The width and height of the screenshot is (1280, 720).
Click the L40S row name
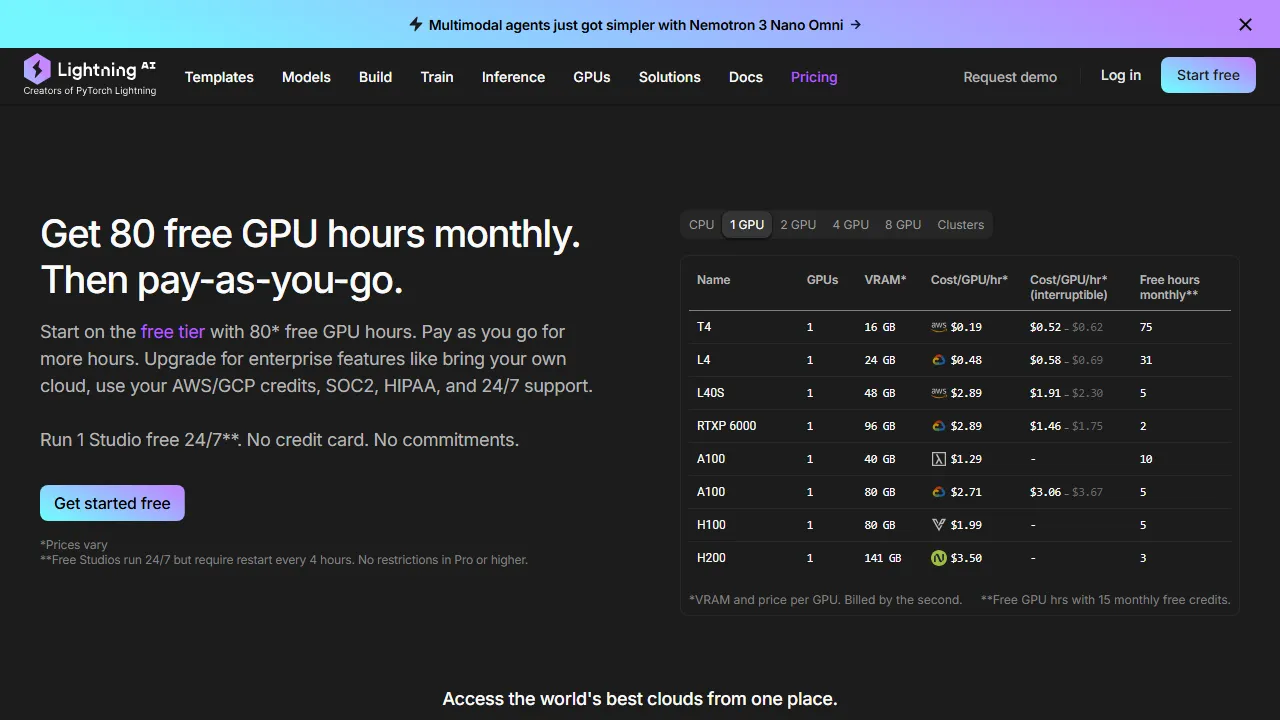coord(711,393)
